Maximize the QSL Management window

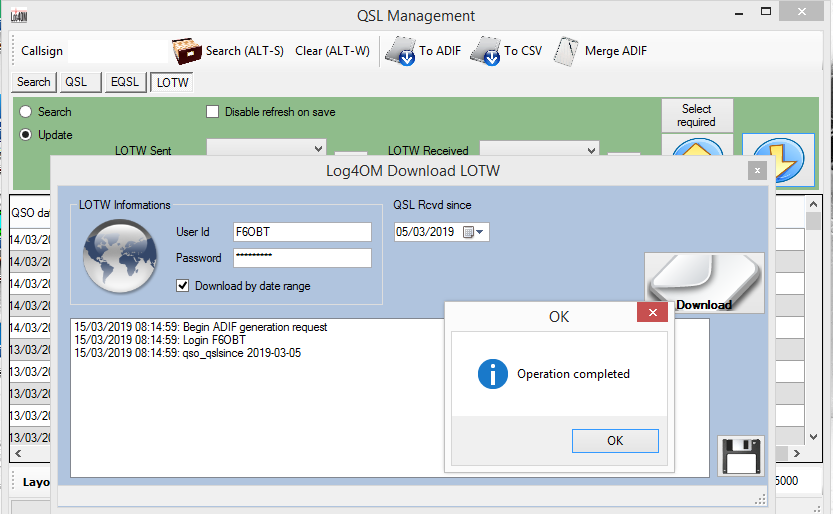pyautogui.click(x=766, y=12)
